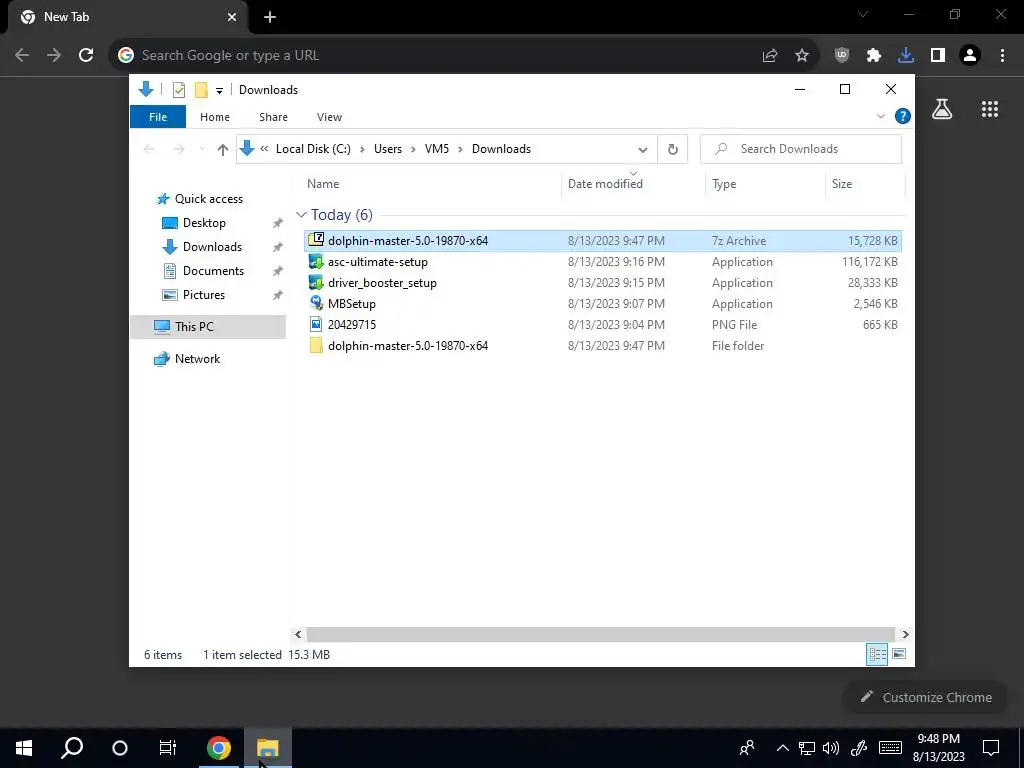Click the Search Downloads field
Screen dimensions: 1024x768
[801, 149]
